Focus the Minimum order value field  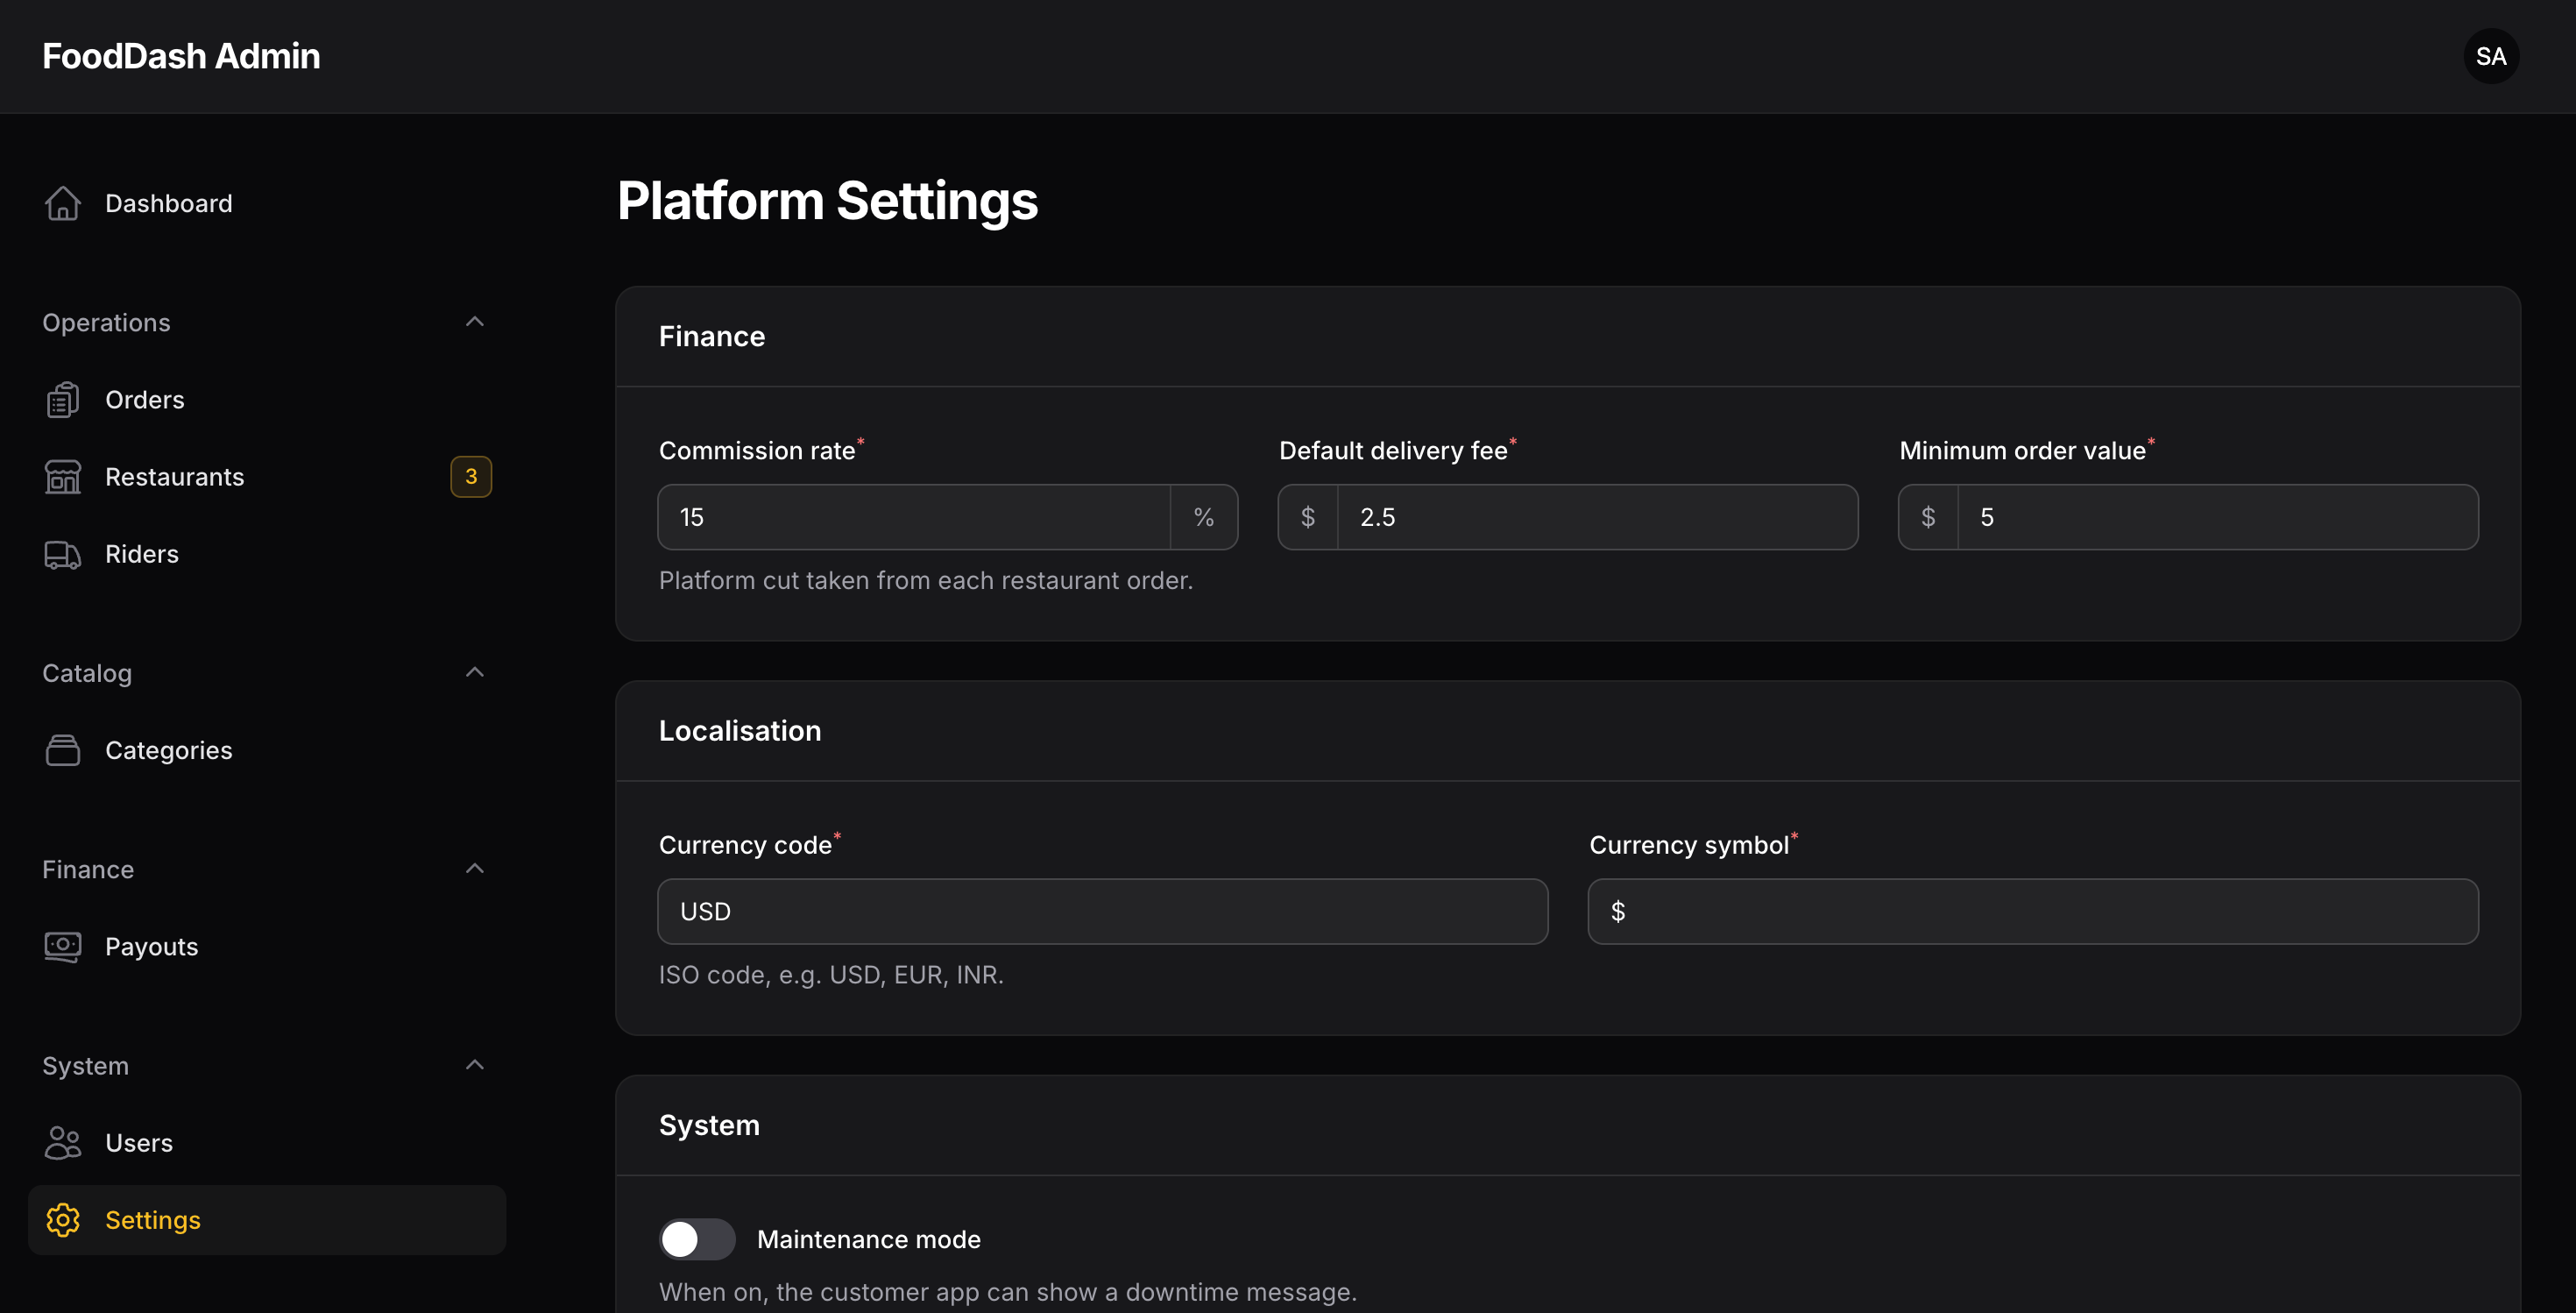tap(2217, 517)
